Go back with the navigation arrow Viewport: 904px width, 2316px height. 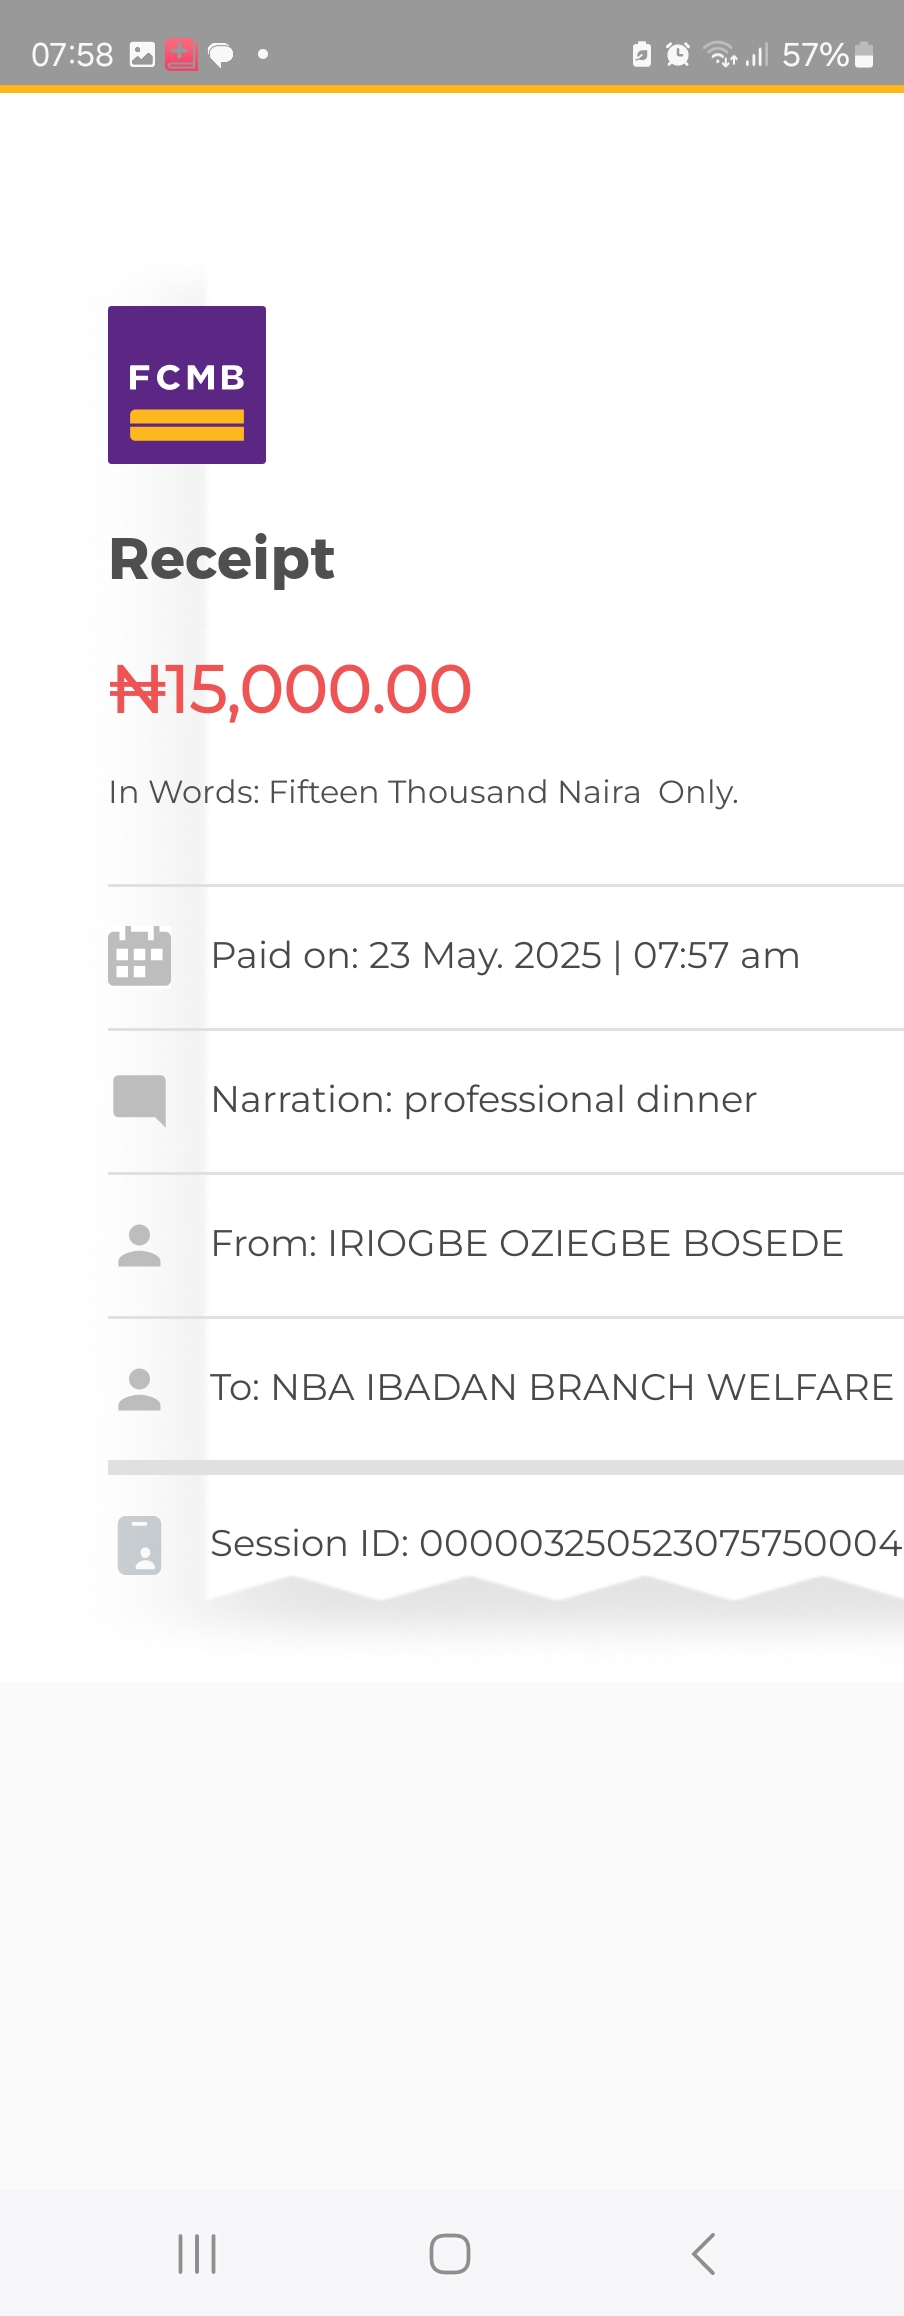click(x=704, y=2254)
